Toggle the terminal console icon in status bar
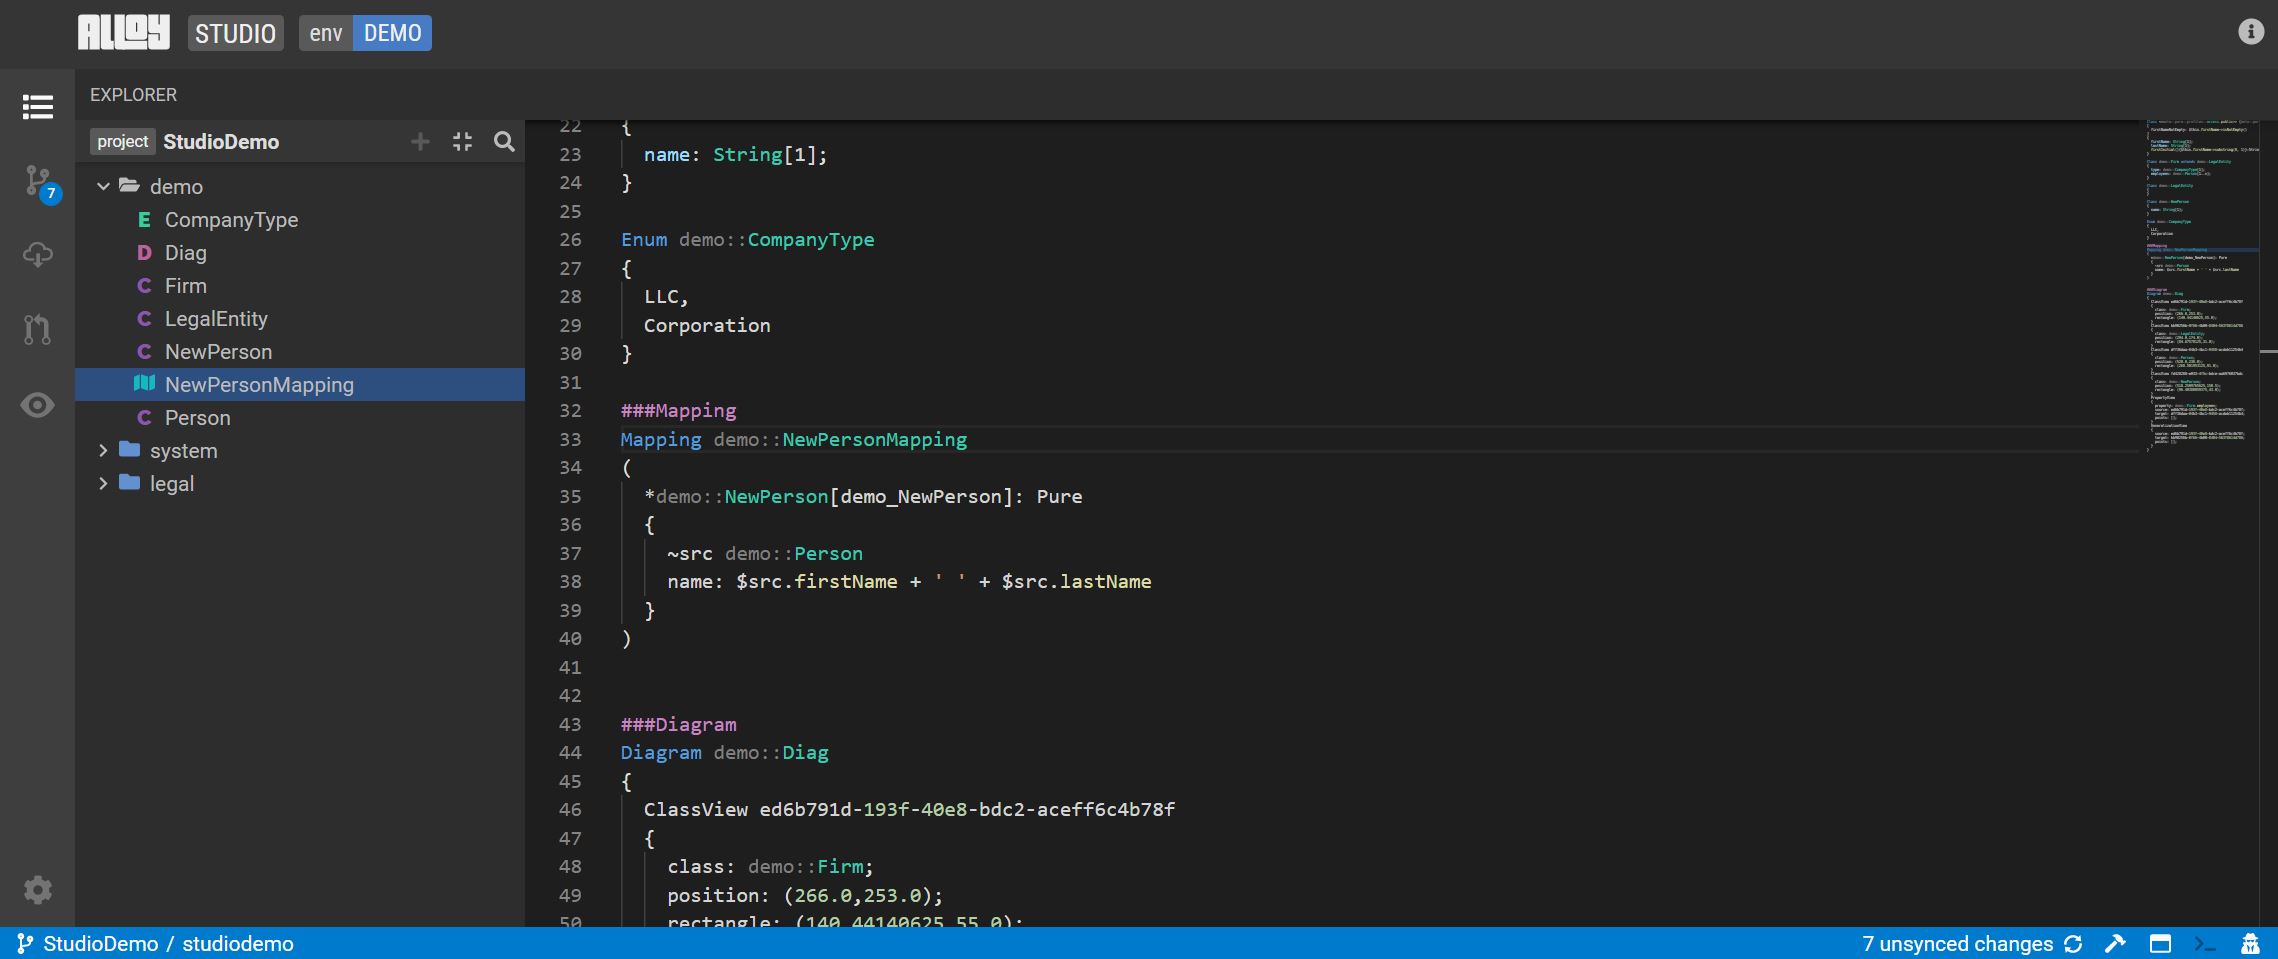 point(2205,944)
